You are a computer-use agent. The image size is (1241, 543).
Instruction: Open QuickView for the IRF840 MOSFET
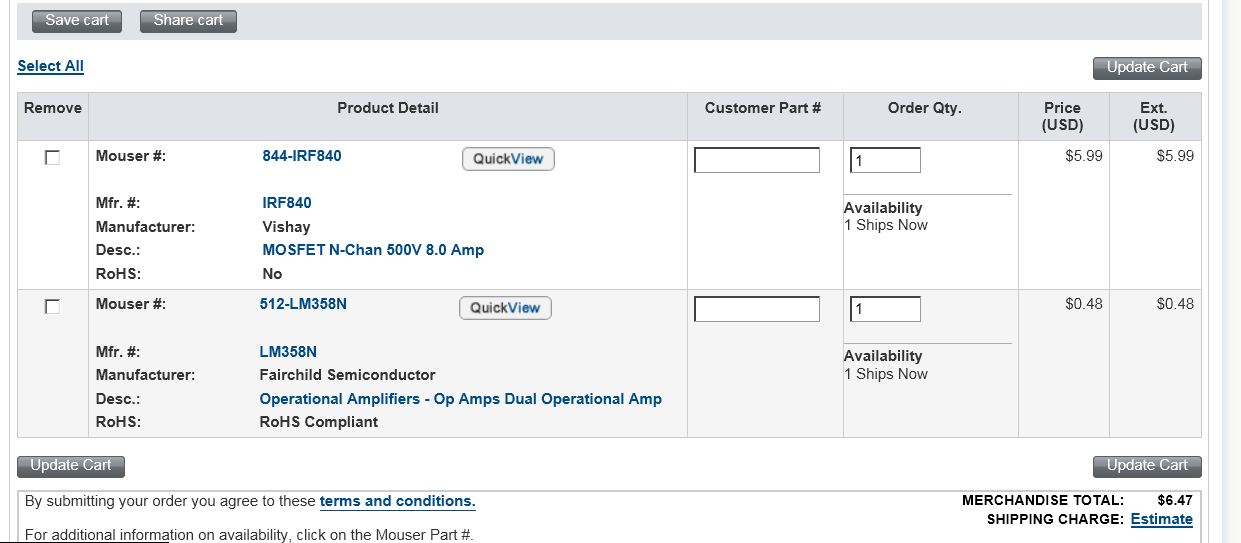coord(508,159)
